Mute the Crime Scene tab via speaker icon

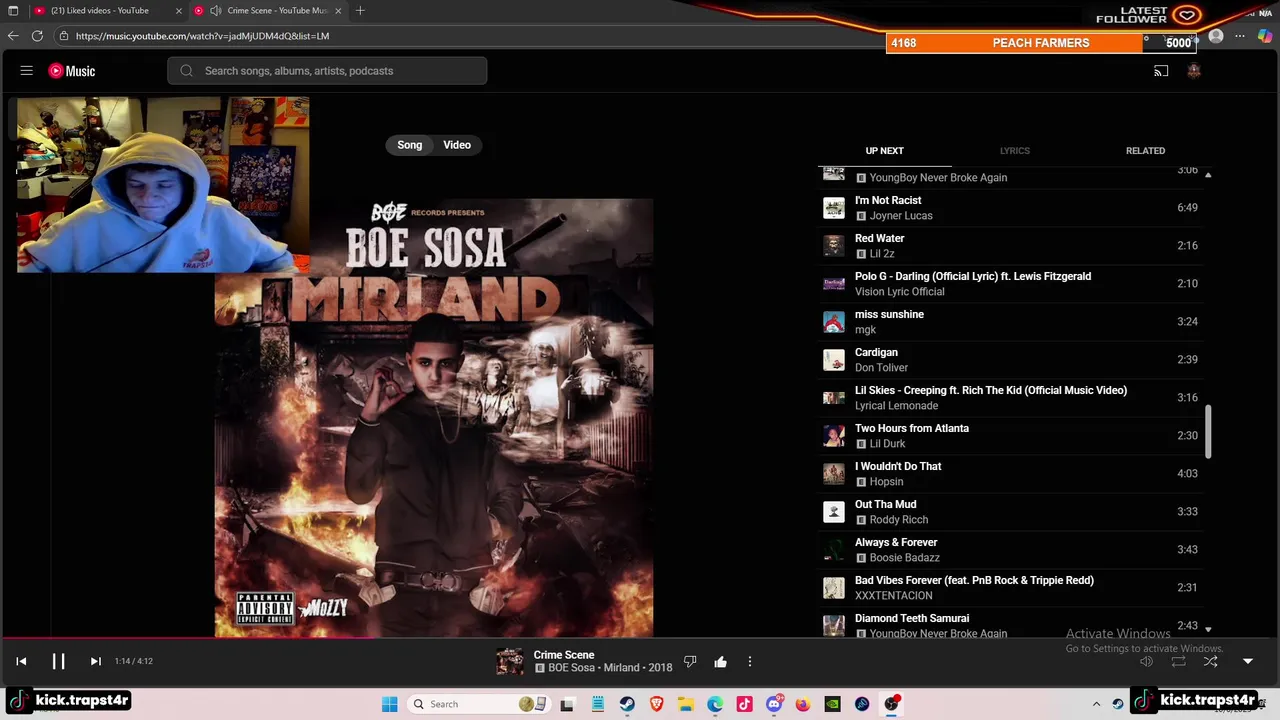215,11
